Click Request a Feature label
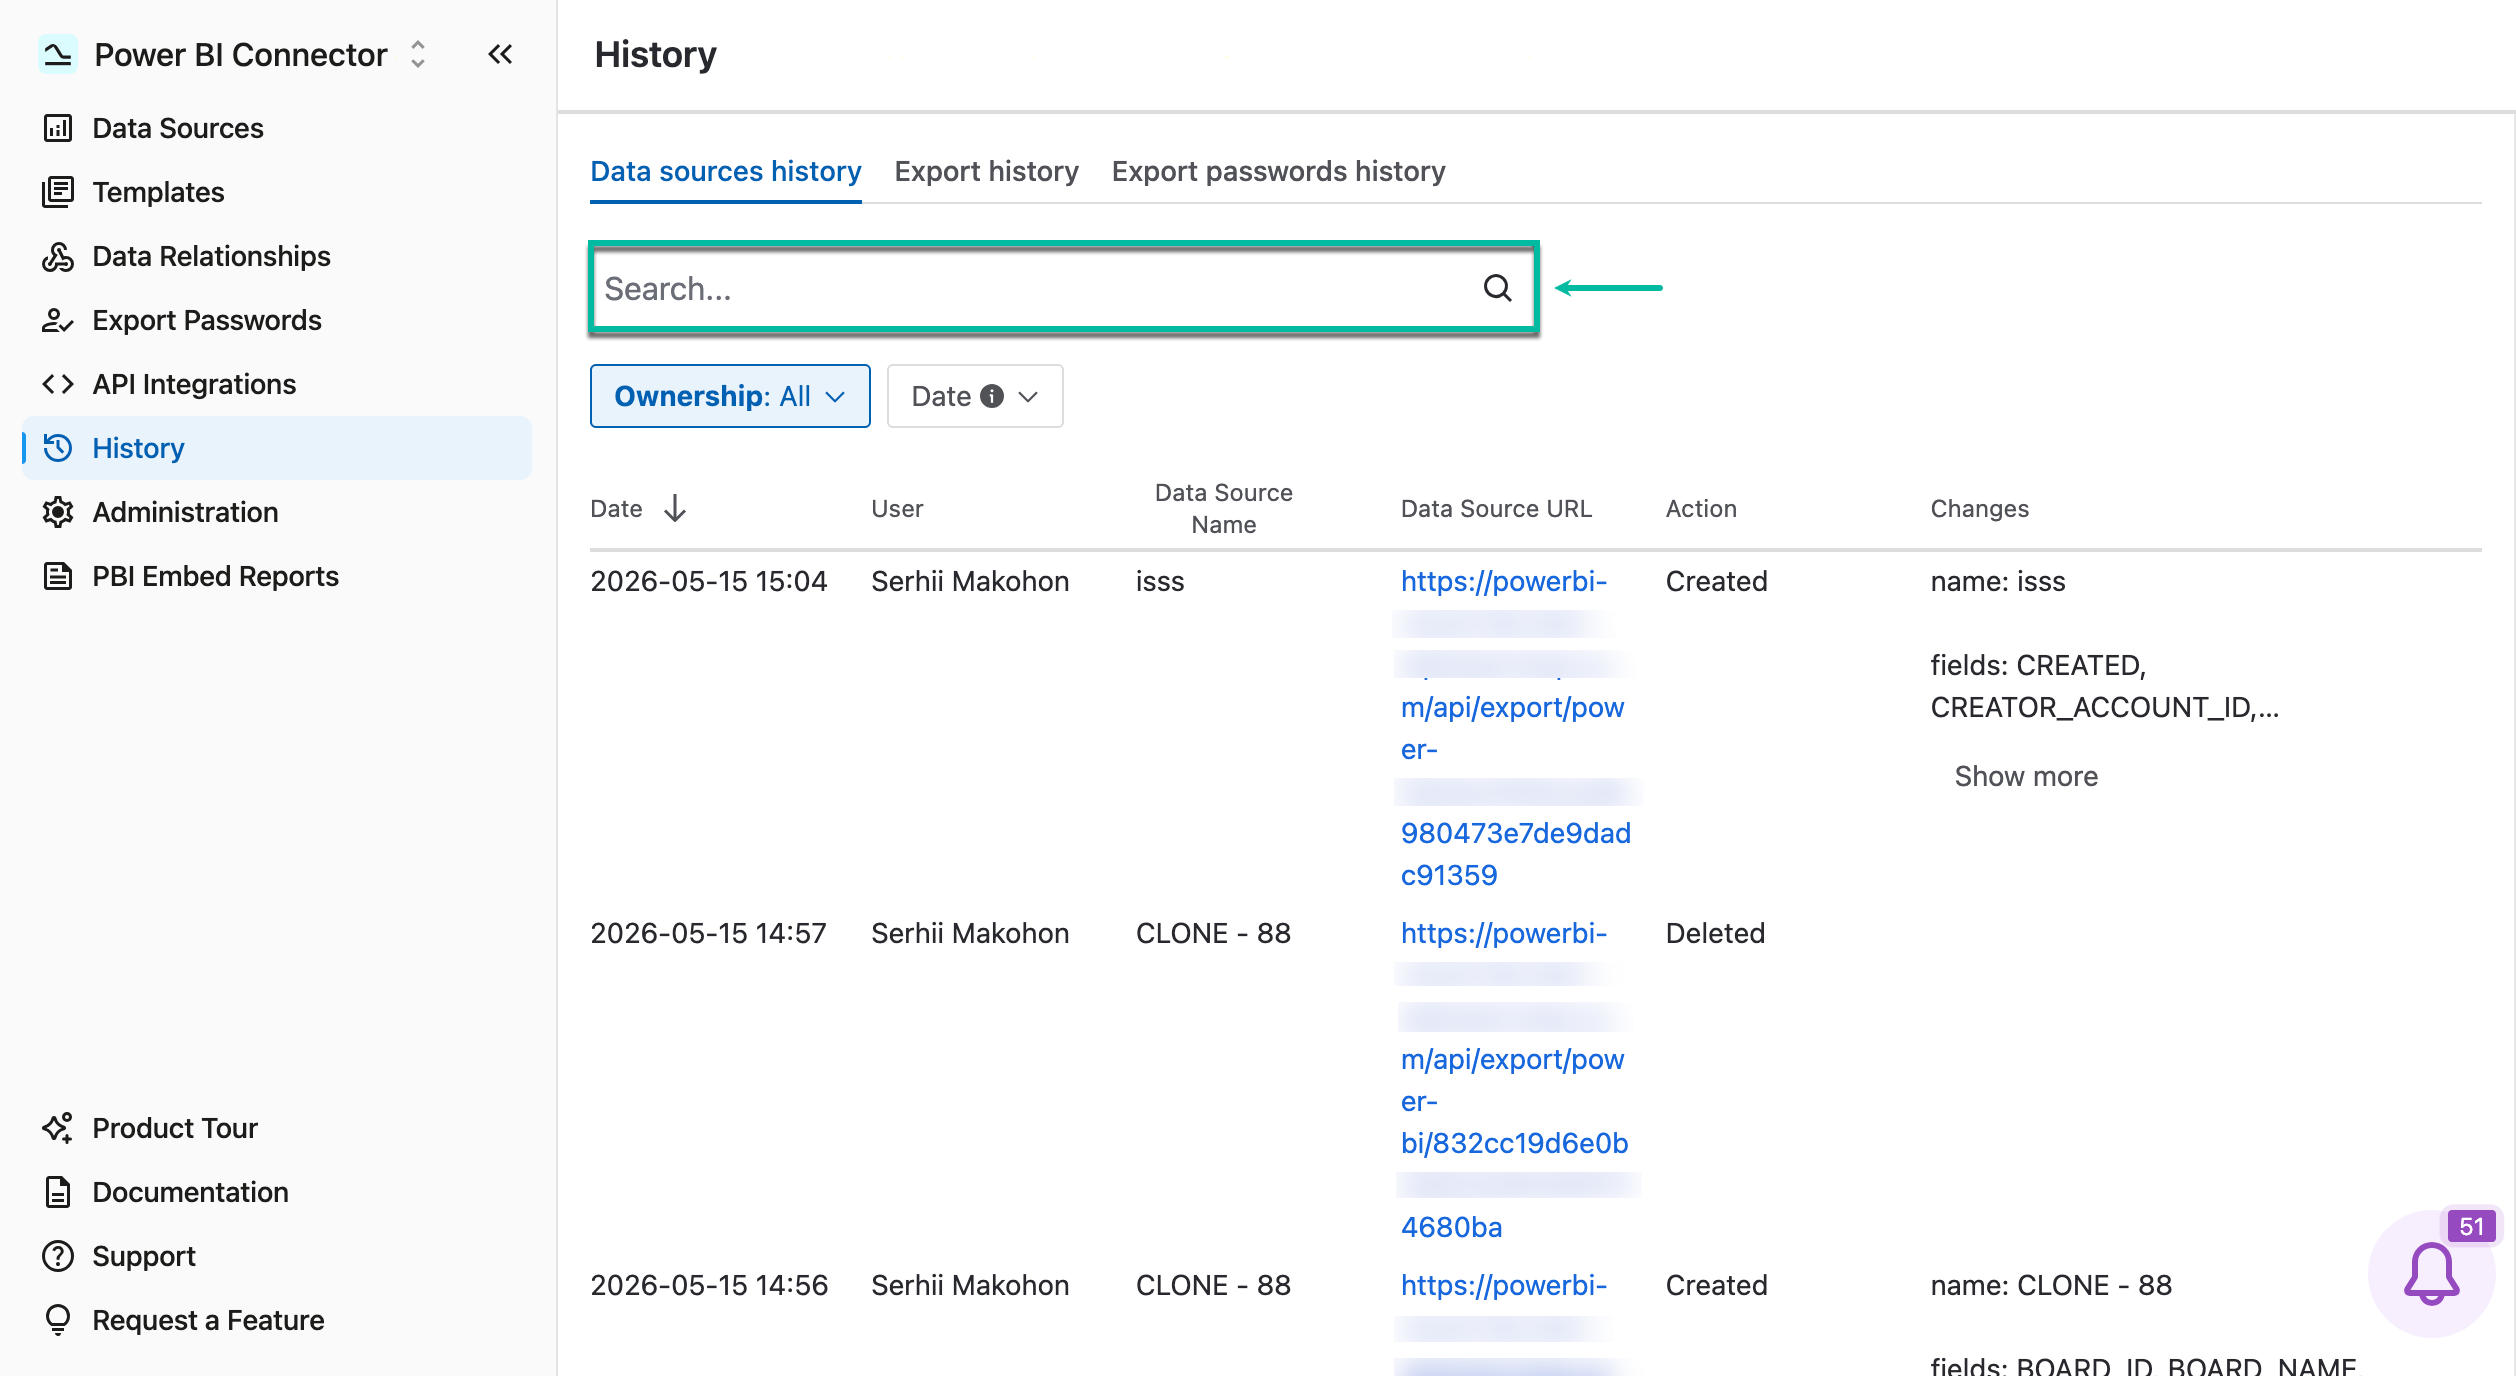This screenshot has height=1376, width=2516. coord(208,1320)
